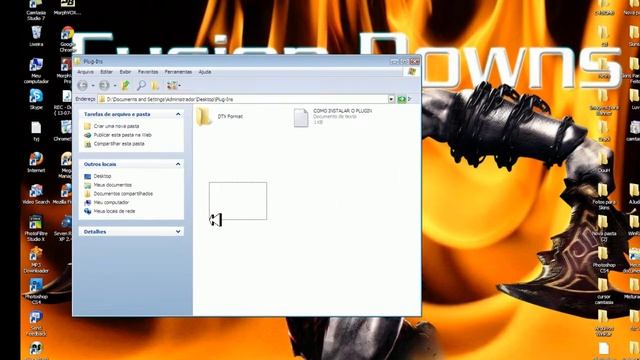Select the Video Search desktop icon
The image size is (640, 360).
(36, 194)
